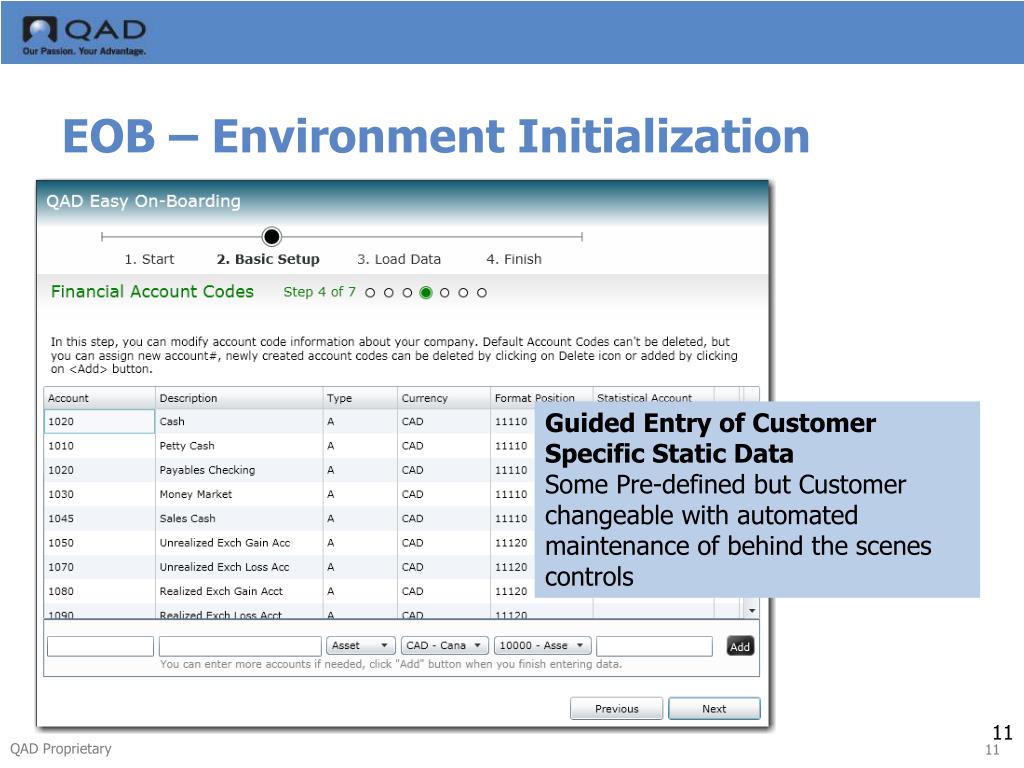The width and height of the screenshot is (1024, 768).
Task: Click the Add button
Action: point(740,647)
